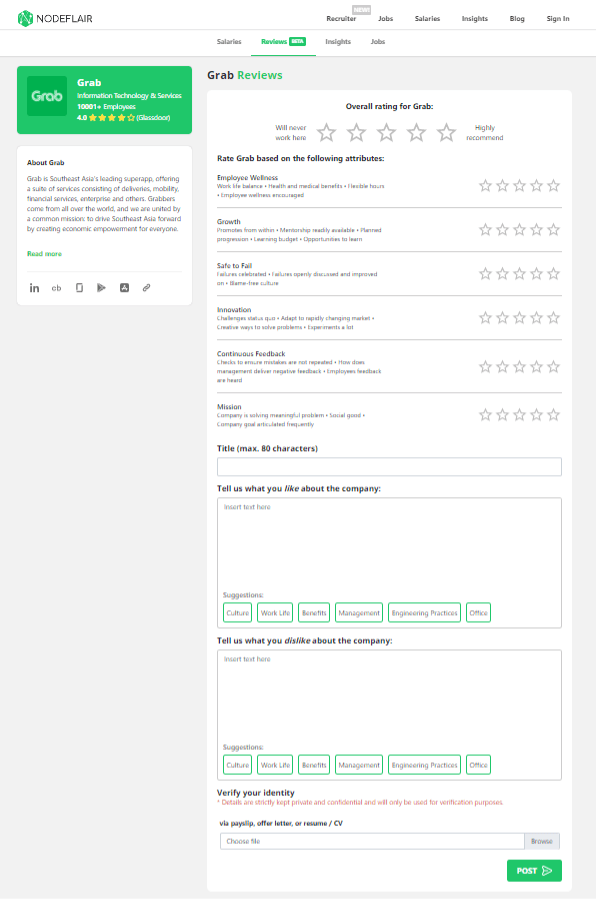Expand About Grab with Read more
Screen dimensions: 596x900
[44, 254]
